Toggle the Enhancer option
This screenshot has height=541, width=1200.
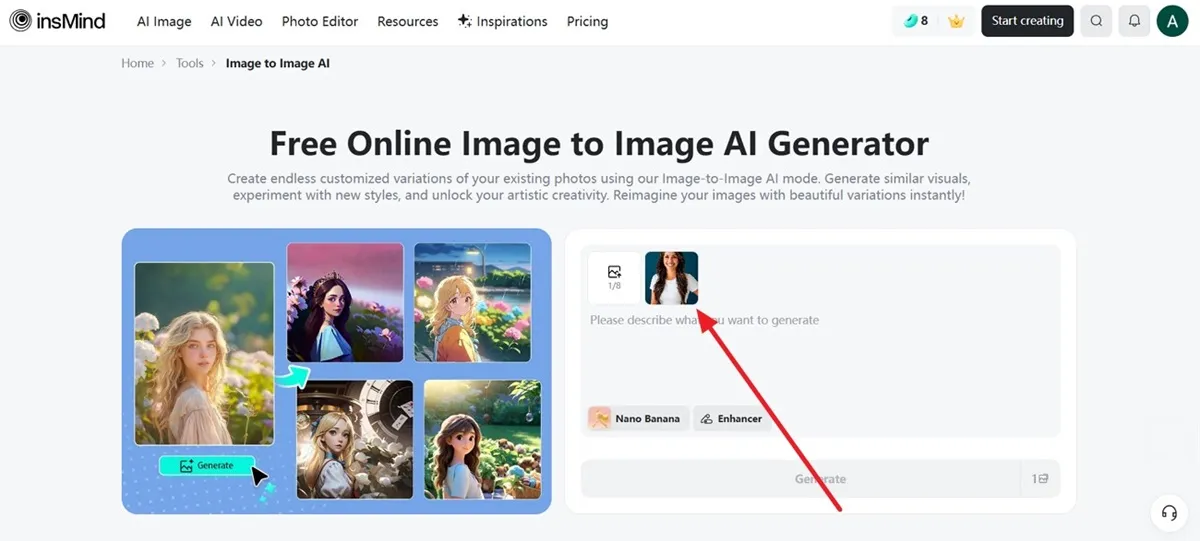[x=731, y=419]
